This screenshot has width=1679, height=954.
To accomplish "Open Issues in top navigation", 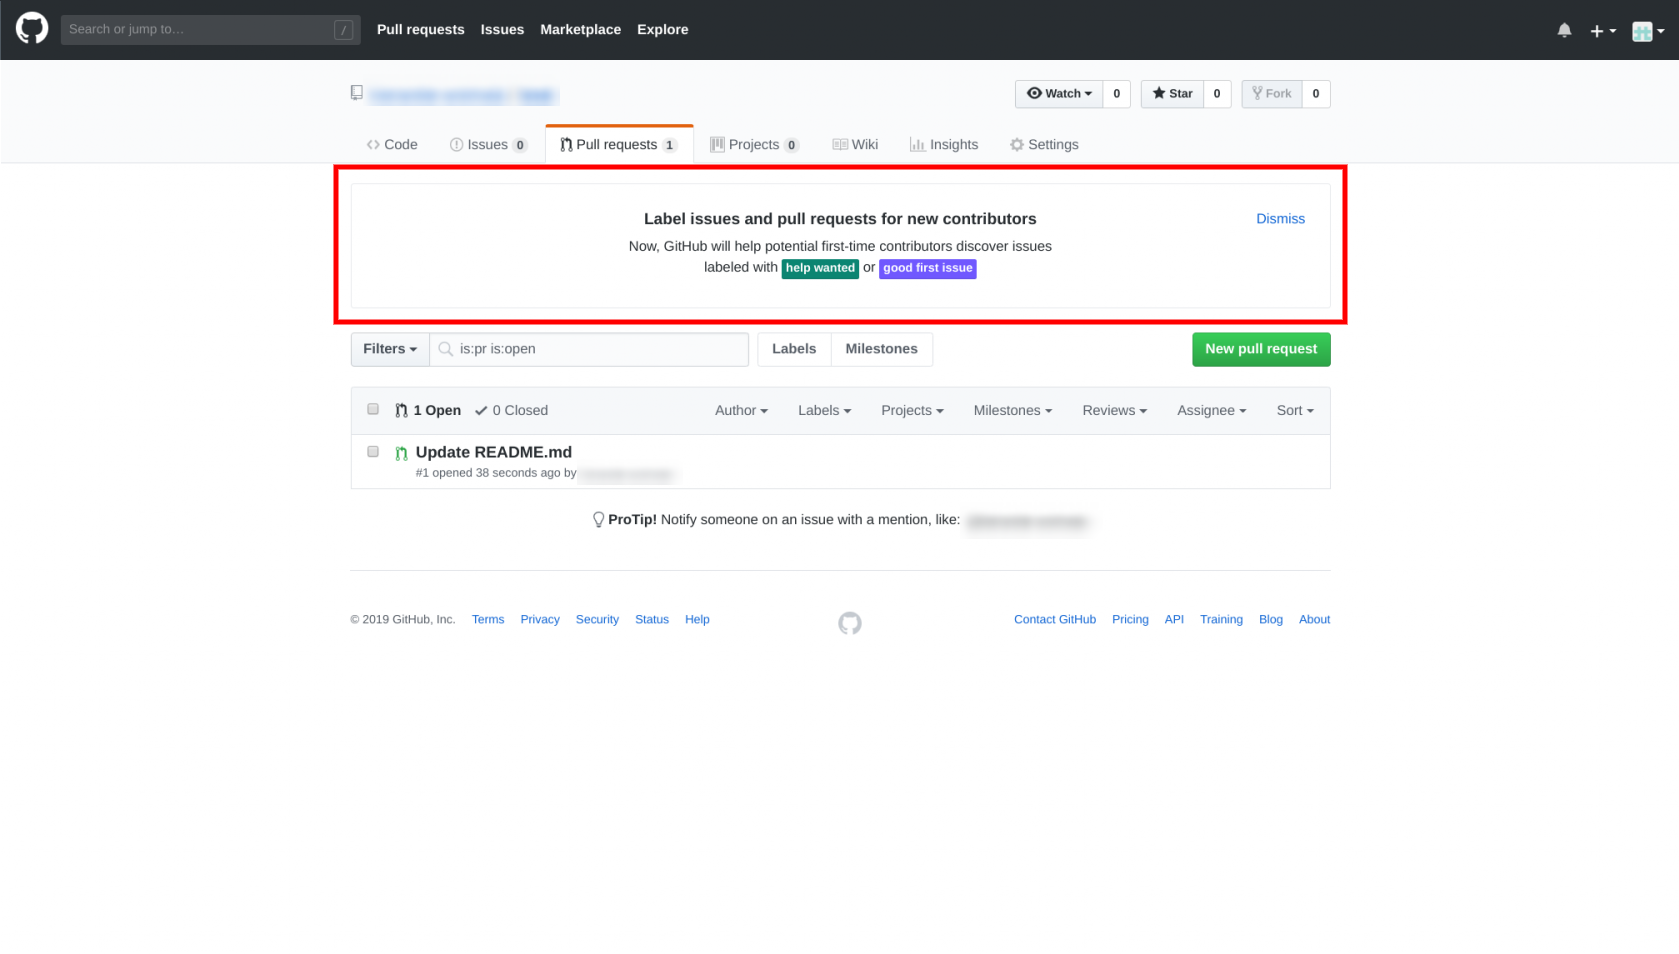I will (502, 30).
